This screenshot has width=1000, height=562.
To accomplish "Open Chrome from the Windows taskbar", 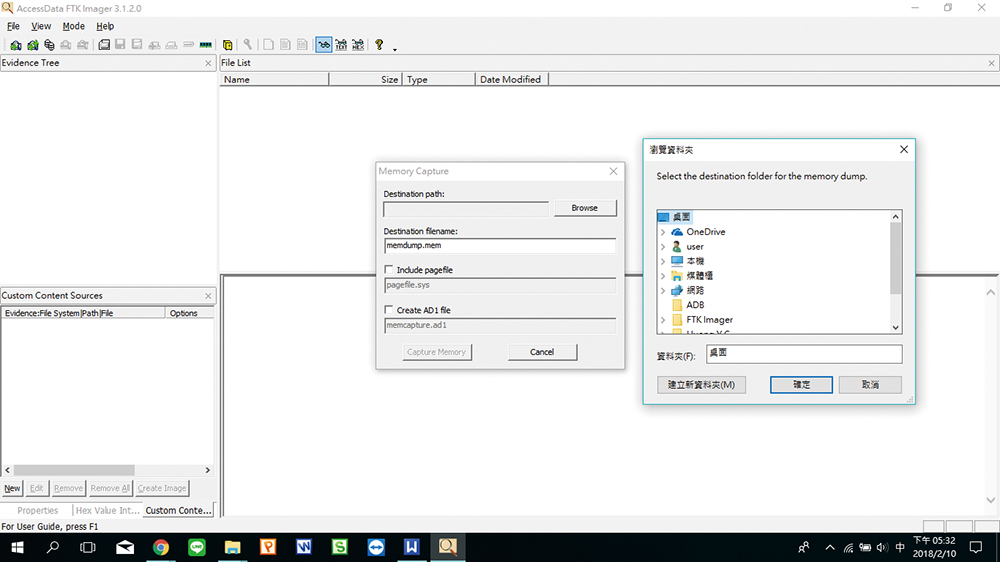I will point(161,547).
